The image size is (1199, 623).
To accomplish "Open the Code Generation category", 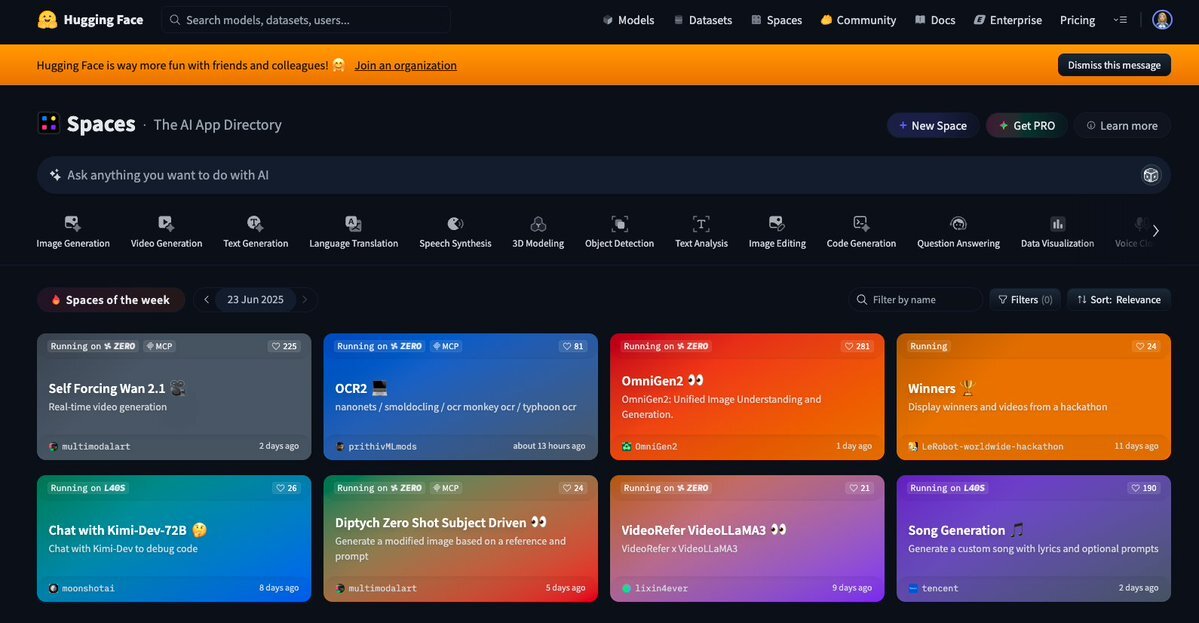I will (x=861, y=232).
